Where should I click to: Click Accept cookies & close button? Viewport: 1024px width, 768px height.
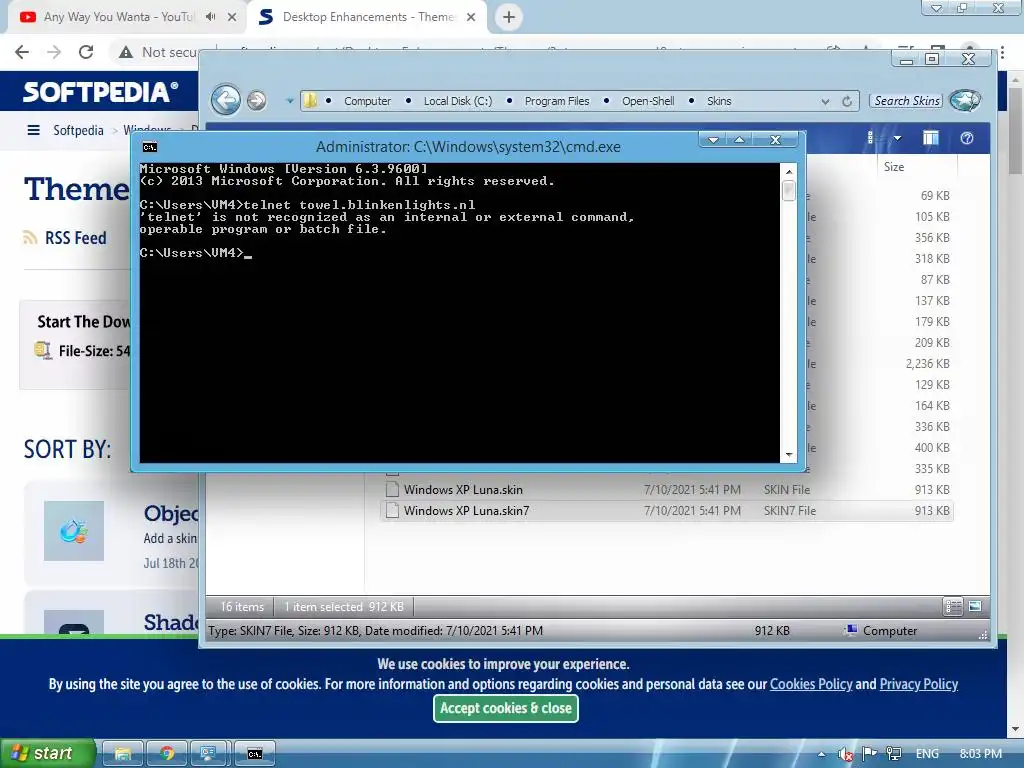(x=505, y=708)
